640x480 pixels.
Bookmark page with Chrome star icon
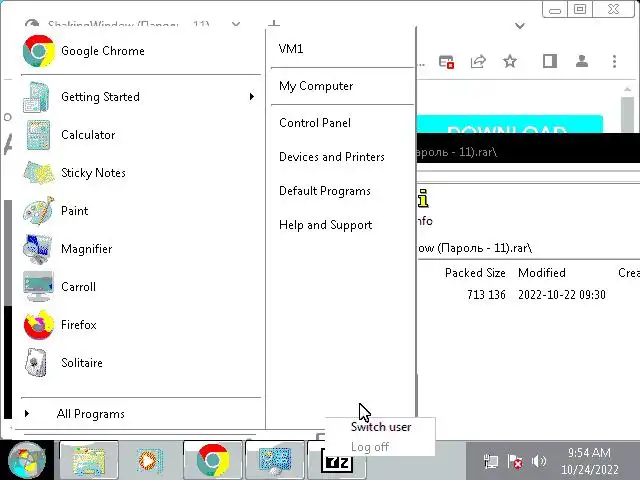pyautogui.click(x=510, y=61)
